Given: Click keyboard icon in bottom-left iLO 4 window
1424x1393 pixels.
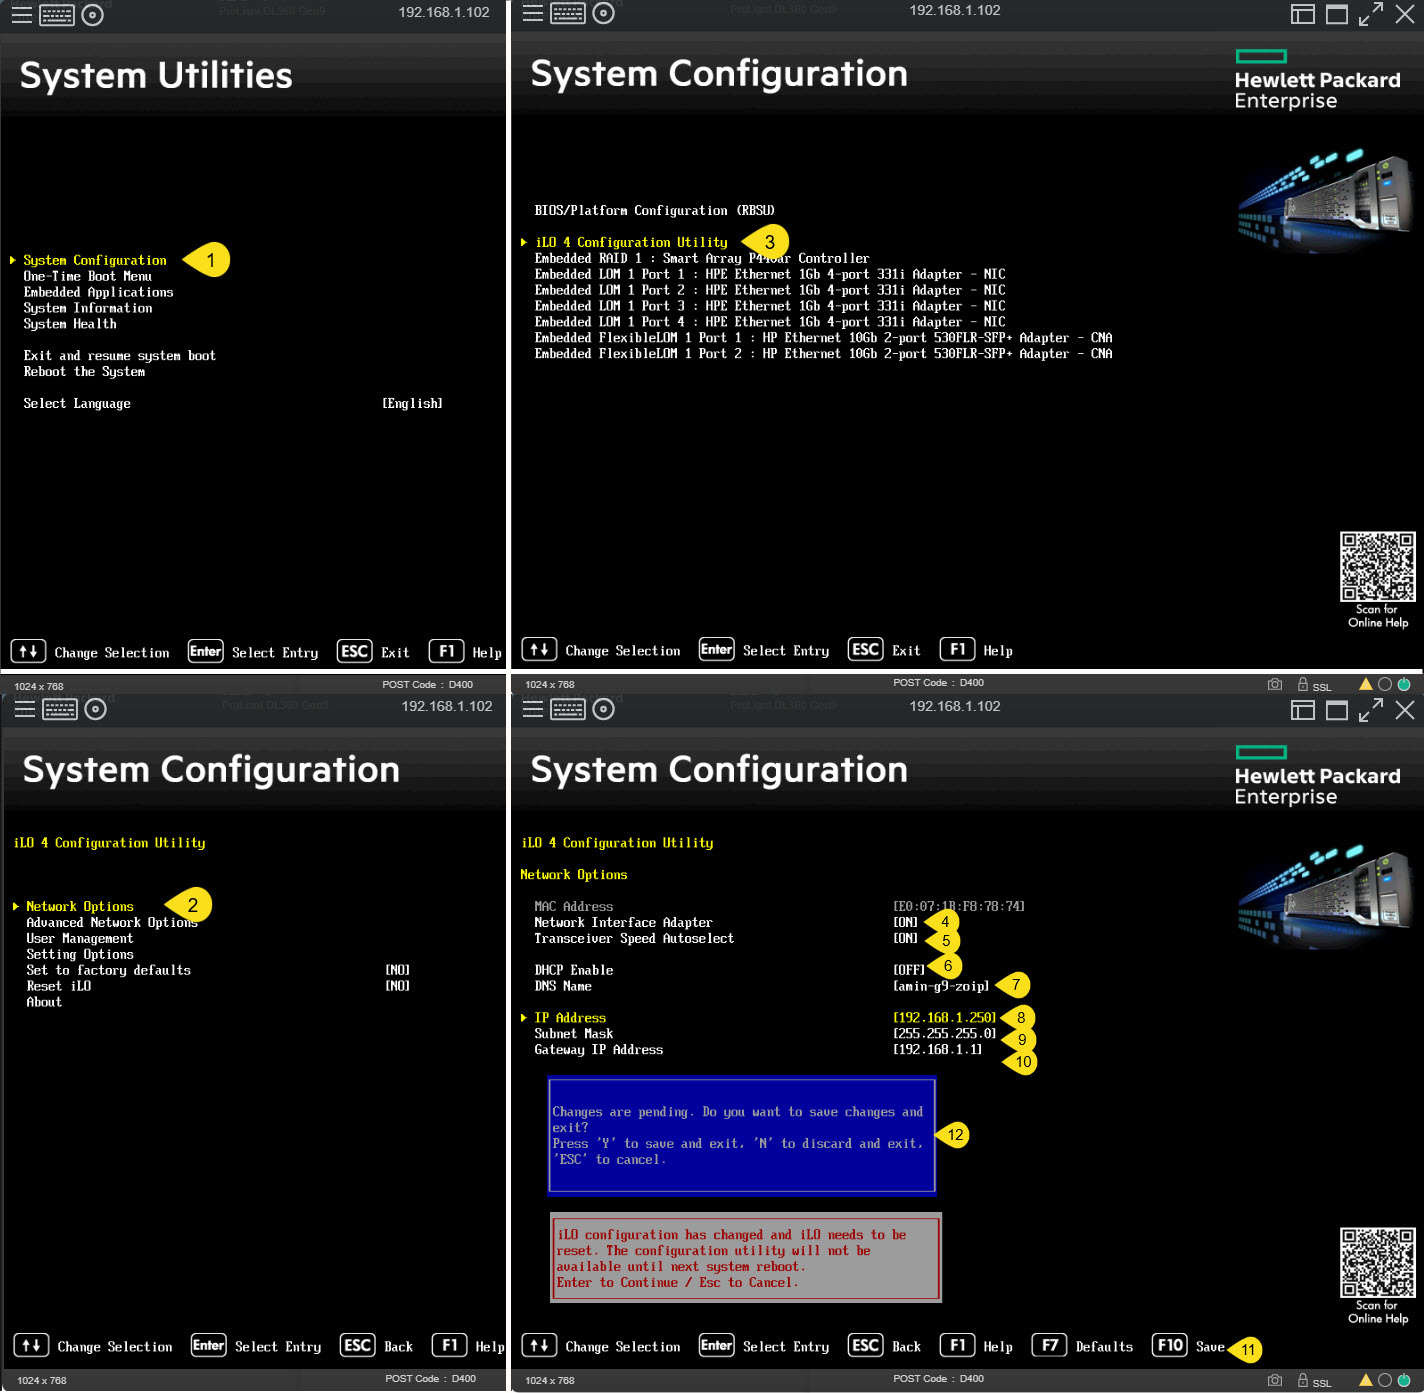Looking at the screenshot, I should pos(60,709).
